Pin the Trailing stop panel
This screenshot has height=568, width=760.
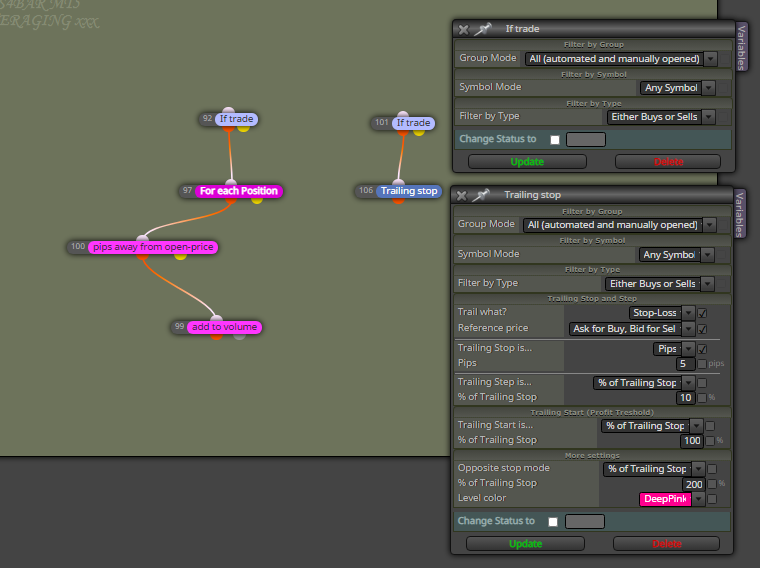point(481,195)
